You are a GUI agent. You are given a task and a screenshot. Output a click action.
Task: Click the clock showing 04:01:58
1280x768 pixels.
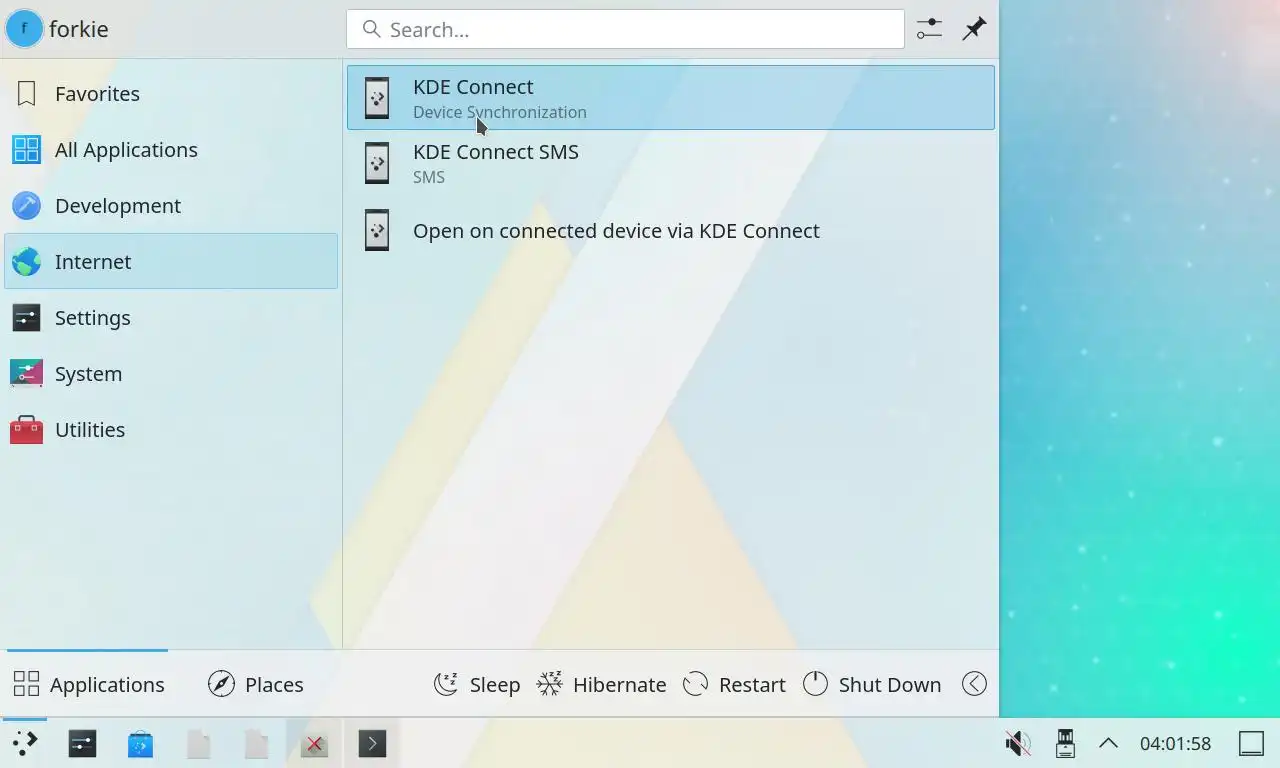[1175, 743]
